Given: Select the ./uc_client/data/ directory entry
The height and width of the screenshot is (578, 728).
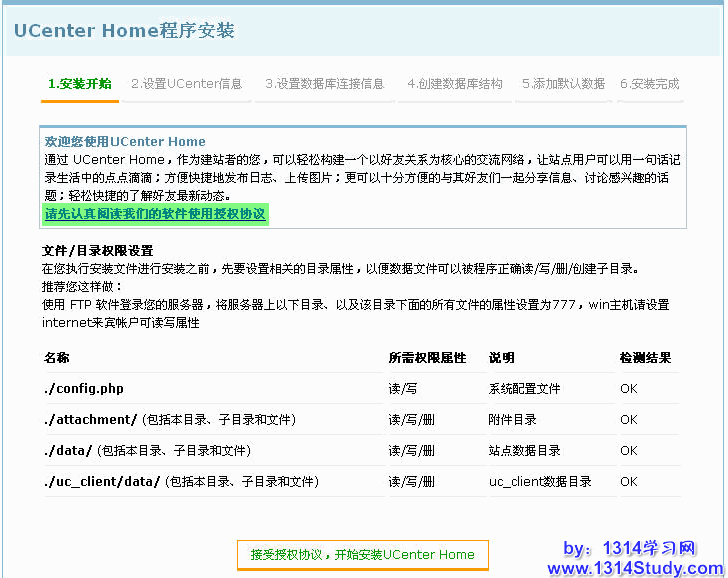Looking at the screenshot, I should pyautogui.click(x=102, y=481).
